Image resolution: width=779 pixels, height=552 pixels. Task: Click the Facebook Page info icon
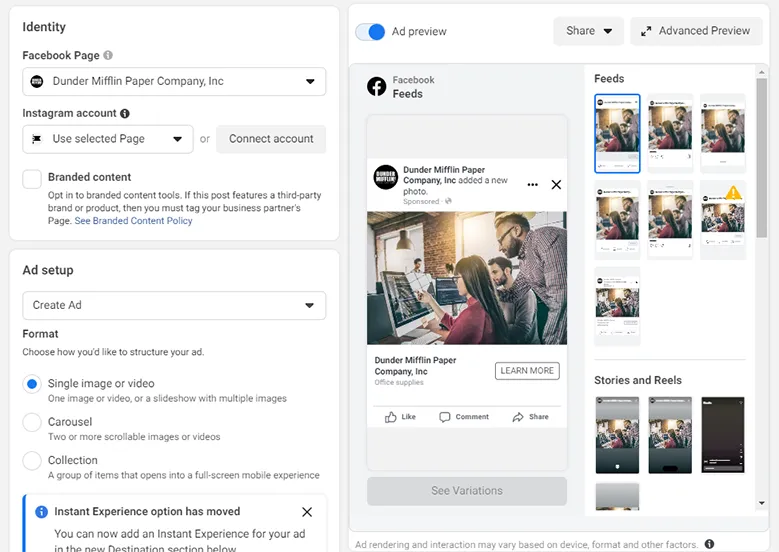coord(108,55)
